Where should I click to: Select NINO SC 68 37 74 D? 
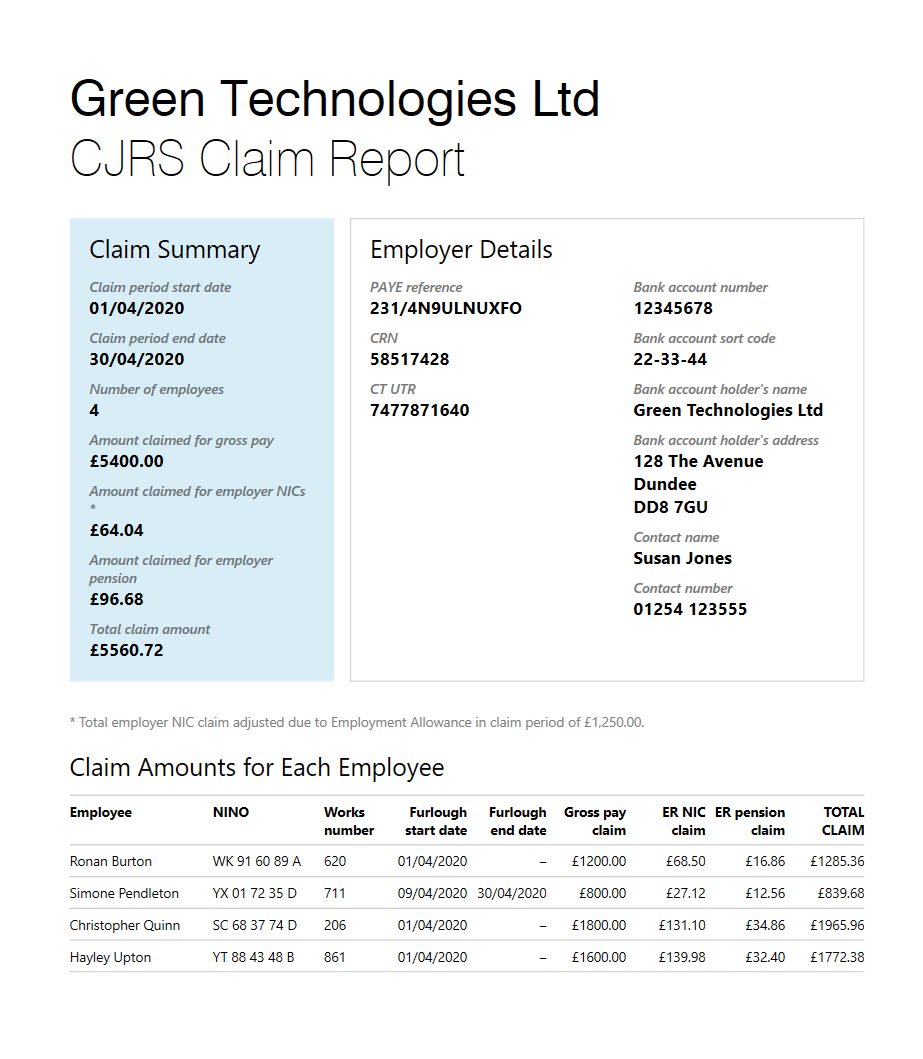click(255, 925)
